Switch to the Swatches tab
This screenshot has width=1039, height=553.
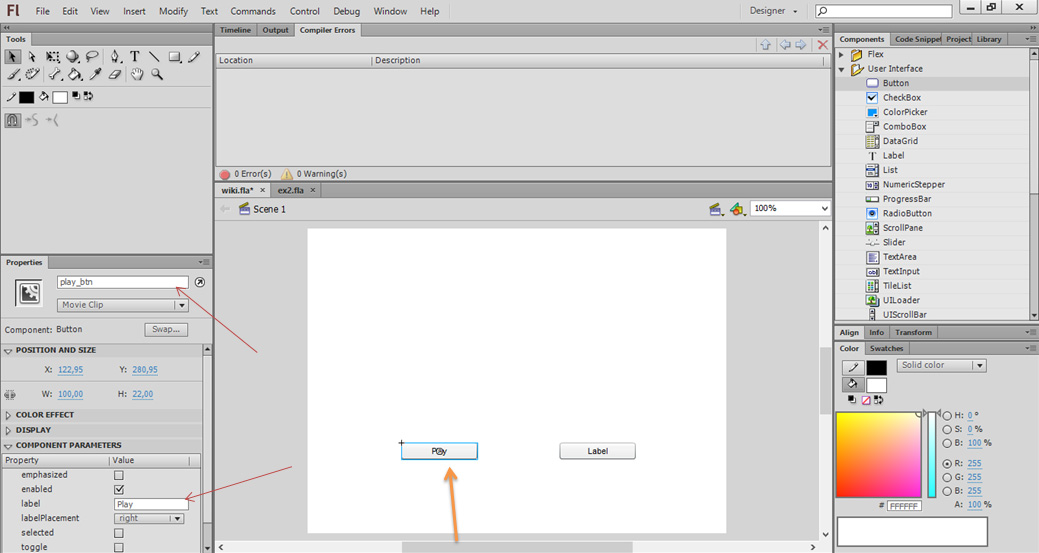coord(886,349)
